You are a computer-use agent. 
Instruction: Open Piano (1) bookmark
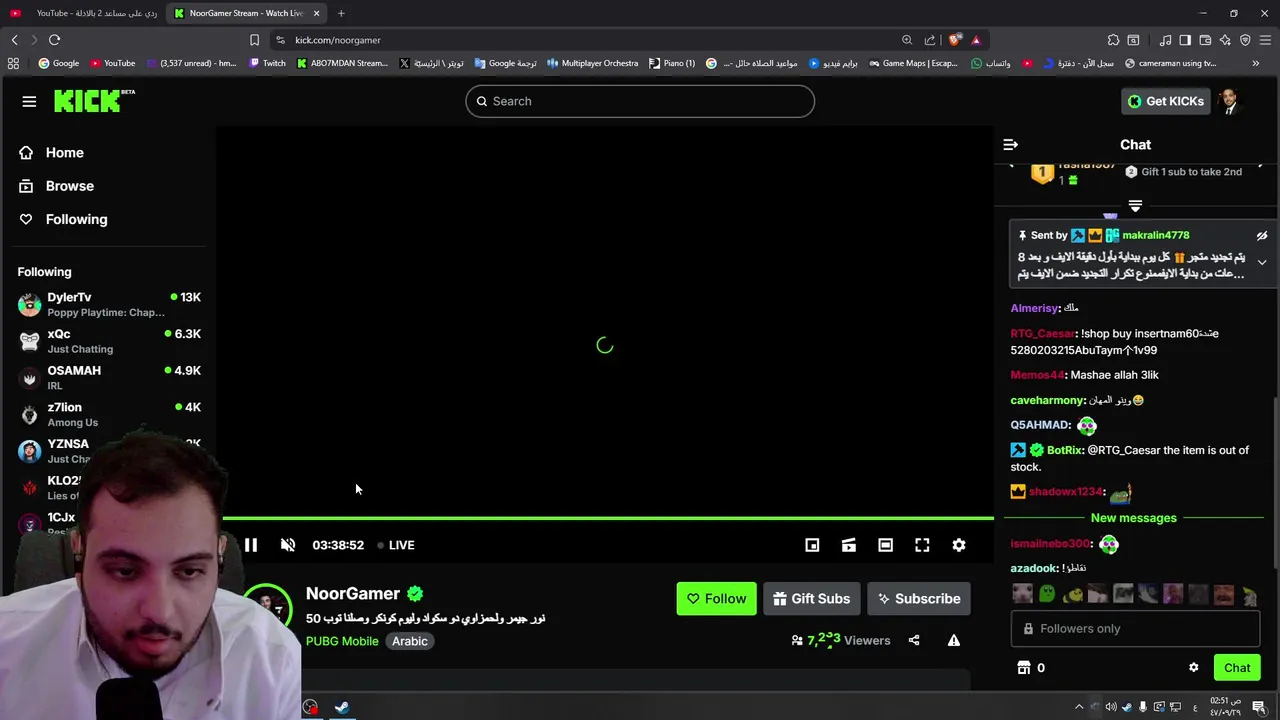pyautogui.click(x=672, y=63)
